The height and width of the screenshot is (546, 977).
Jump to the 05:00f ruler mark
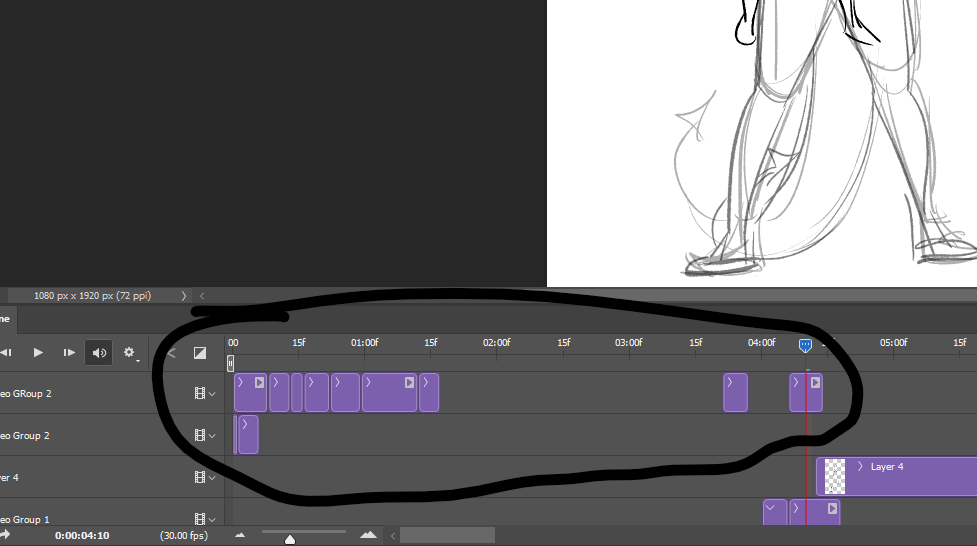click(894, 343)
